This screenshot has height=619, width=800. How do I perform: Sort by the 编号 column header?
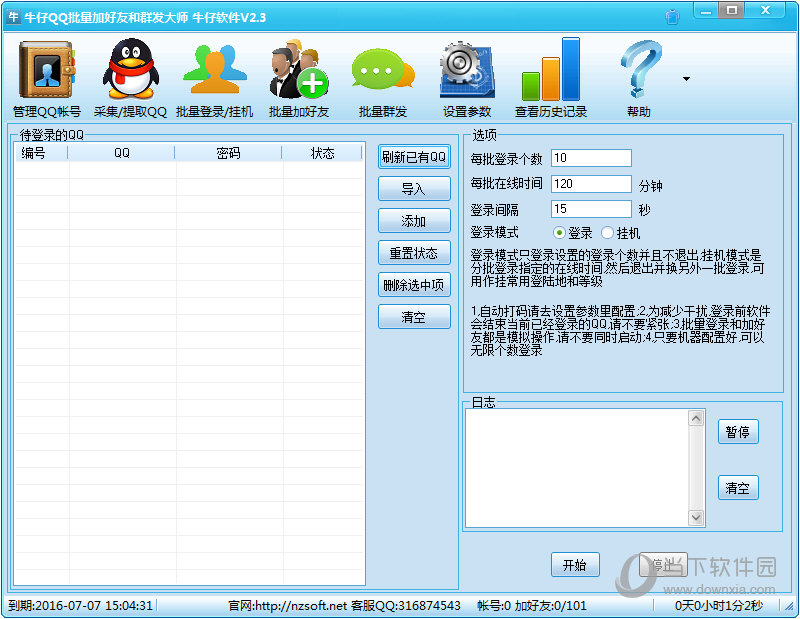pos(42,153)
